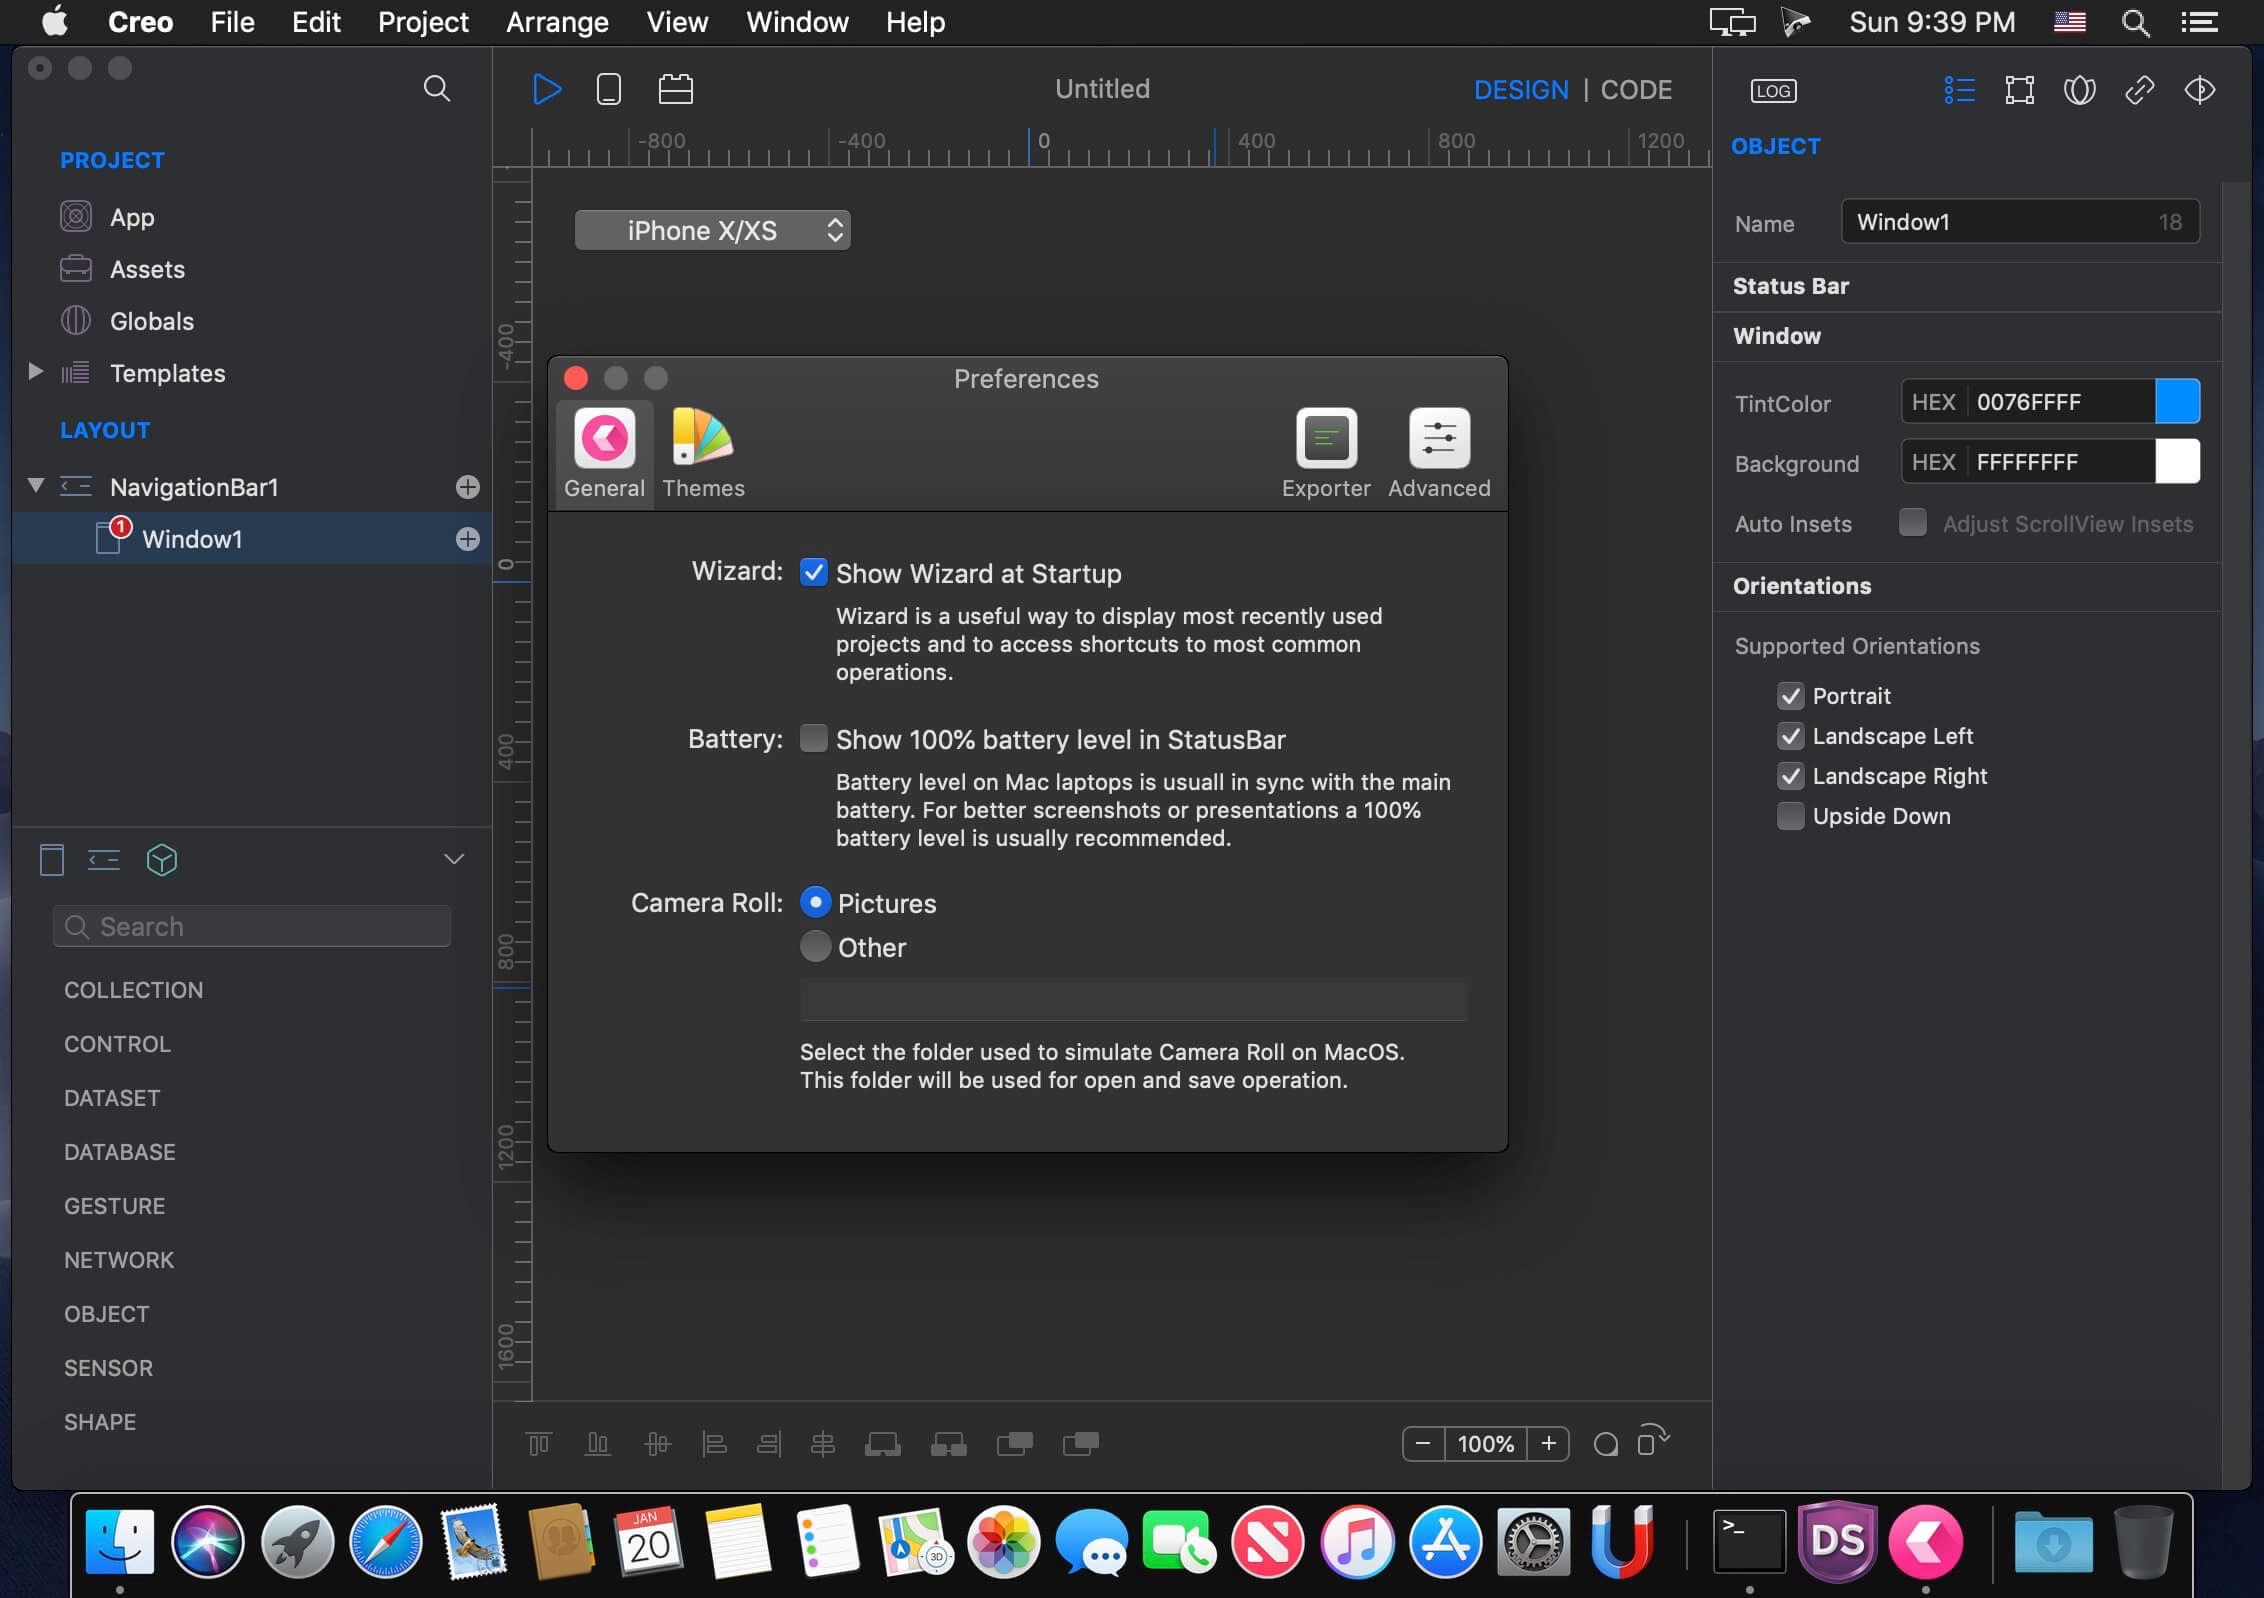Click the blue TintColor swatch
2264x1598 pixels.
click(2177, 402)
